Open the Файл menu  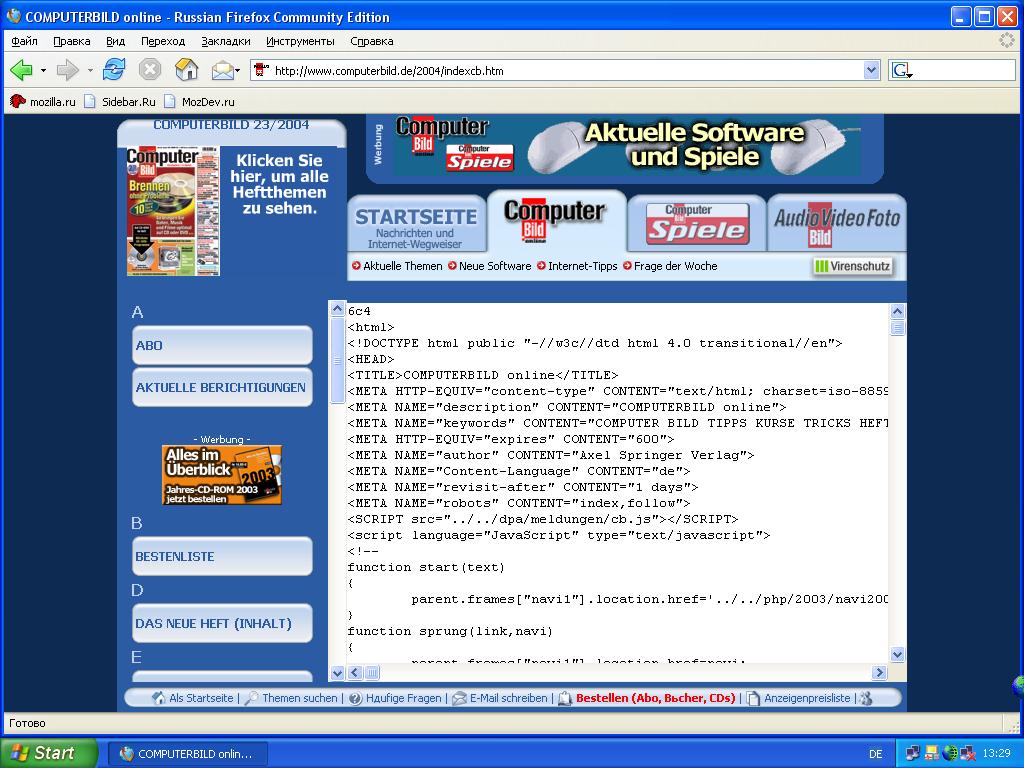point(24,41)
